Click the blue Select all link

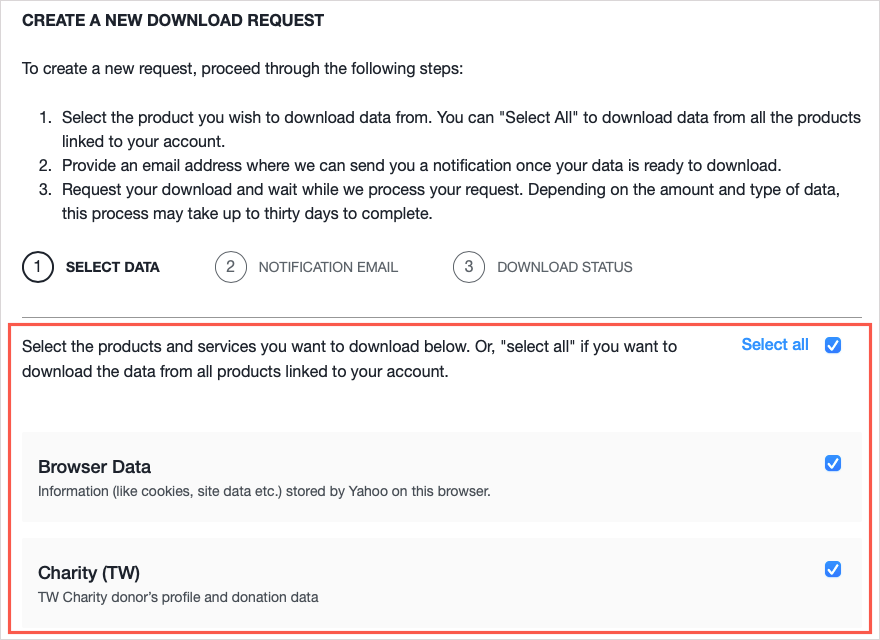click(x=775, y=345)
